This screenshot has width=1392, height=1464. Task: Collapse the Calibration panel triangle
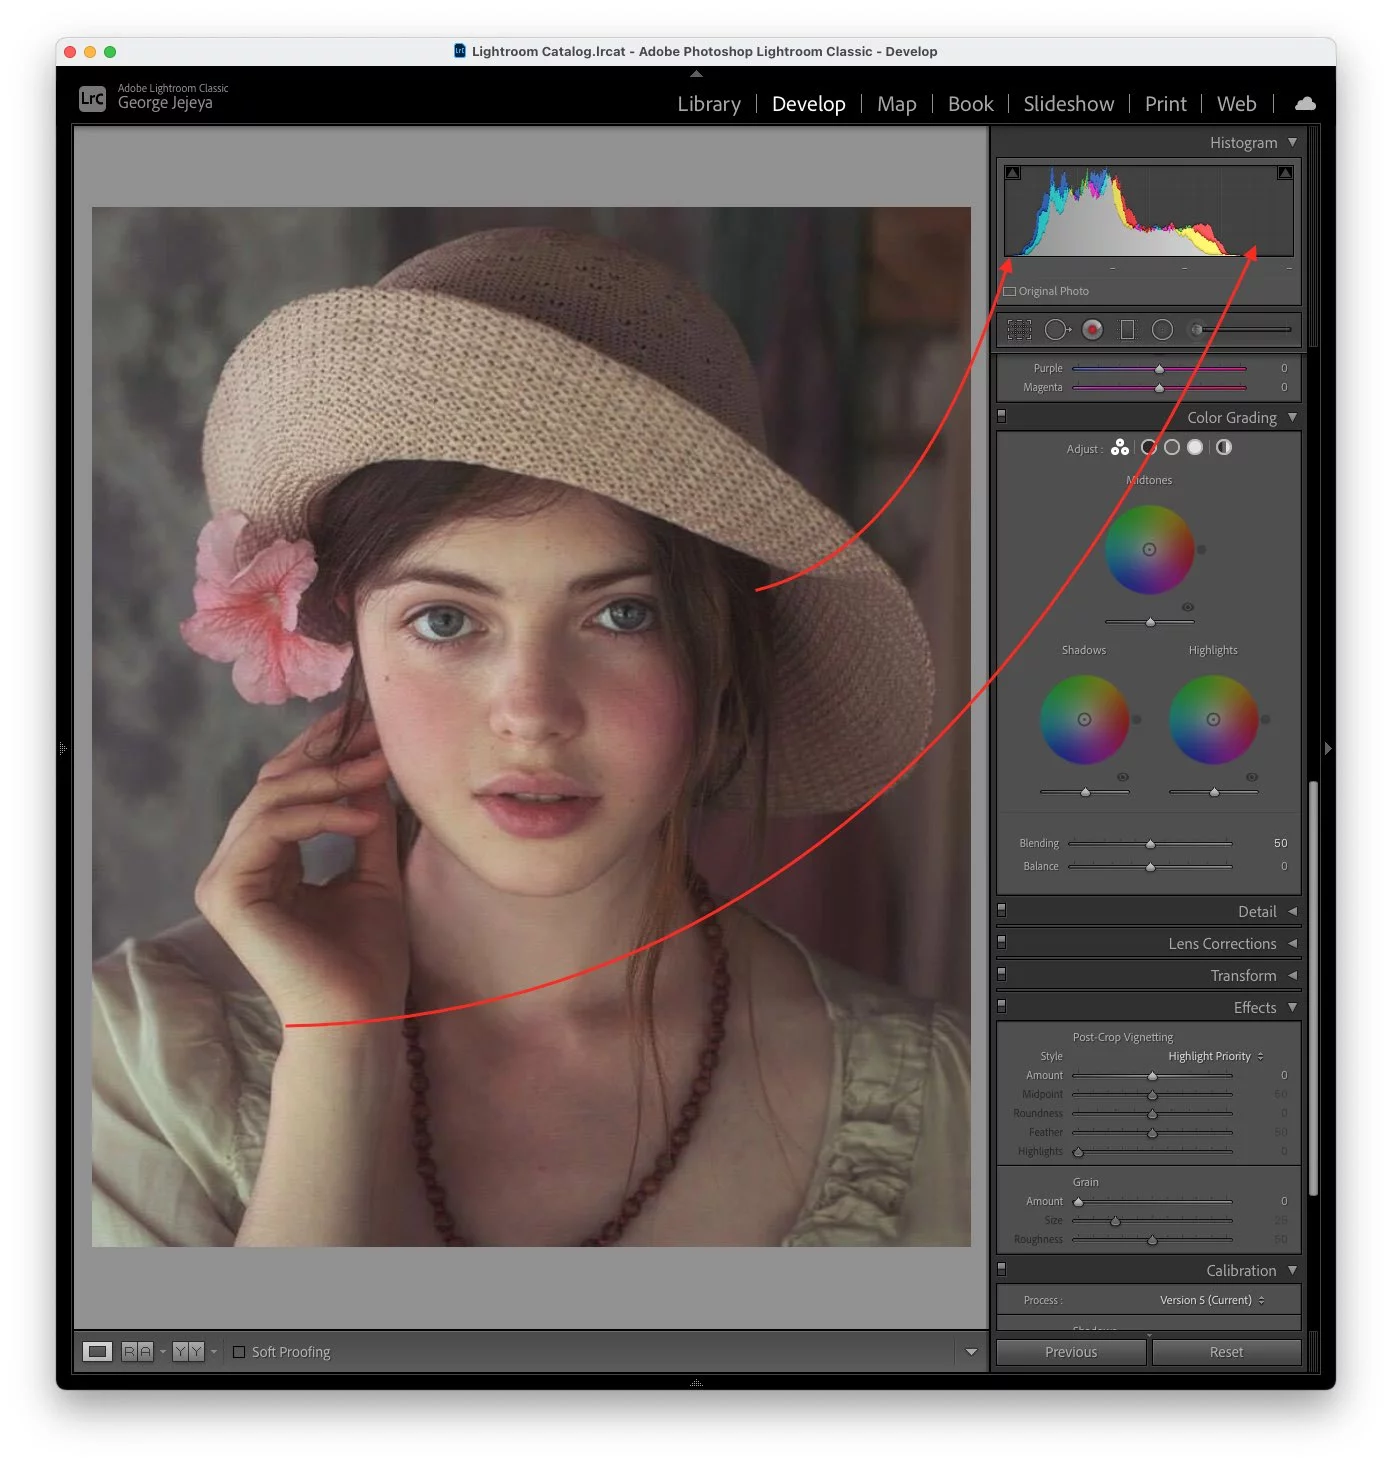pyautogui.click(x=1292, y=1270)
